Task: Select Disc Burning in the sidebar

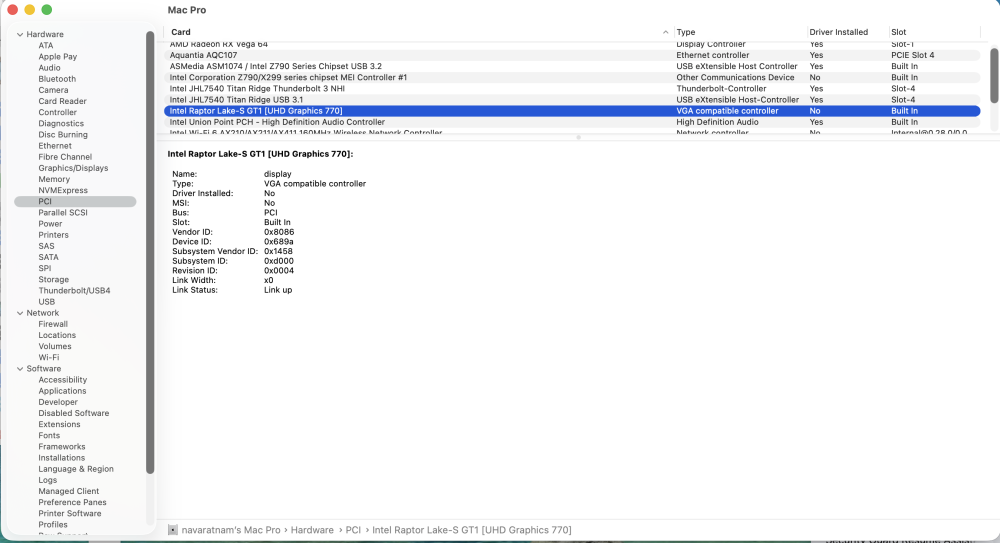Action: [x=62, y=135]
